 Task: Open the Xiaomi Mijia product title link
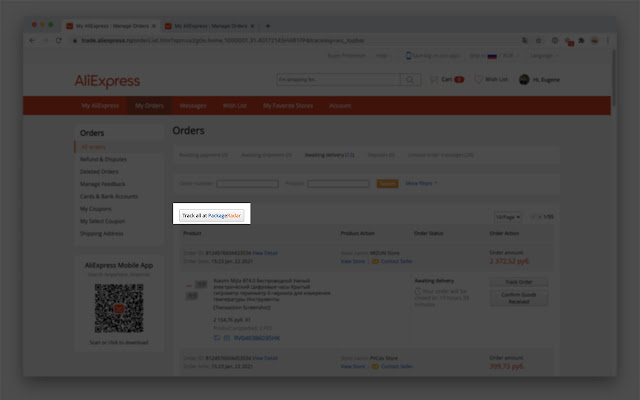[x=272, y=290]
